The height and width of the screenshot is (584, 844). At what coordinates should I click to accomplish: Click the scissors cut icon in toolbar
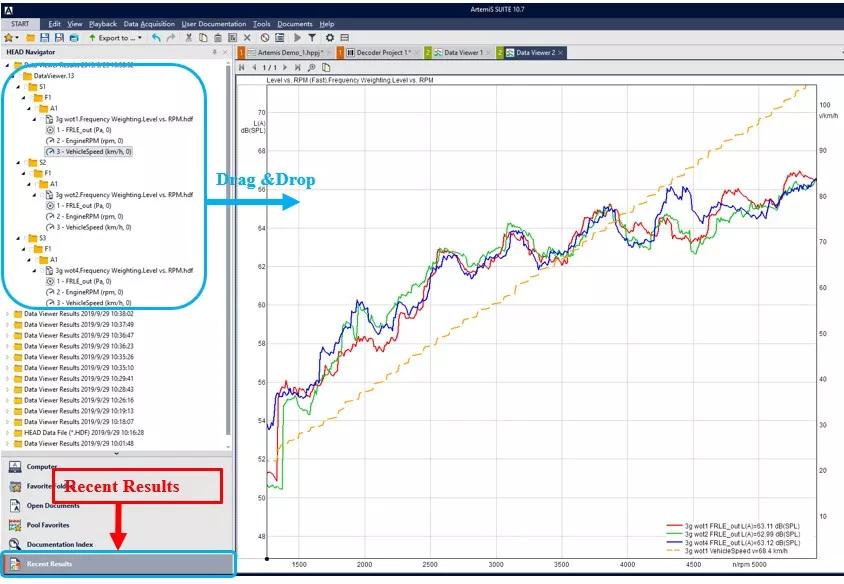[189, 38]
